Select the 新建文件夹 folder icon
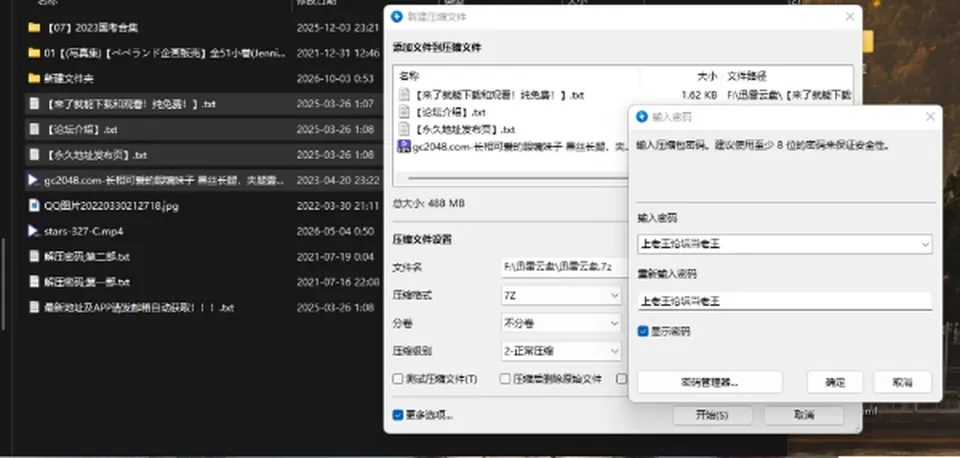The height and width of the screenshot is (458, 960). (x=34, y=78)
